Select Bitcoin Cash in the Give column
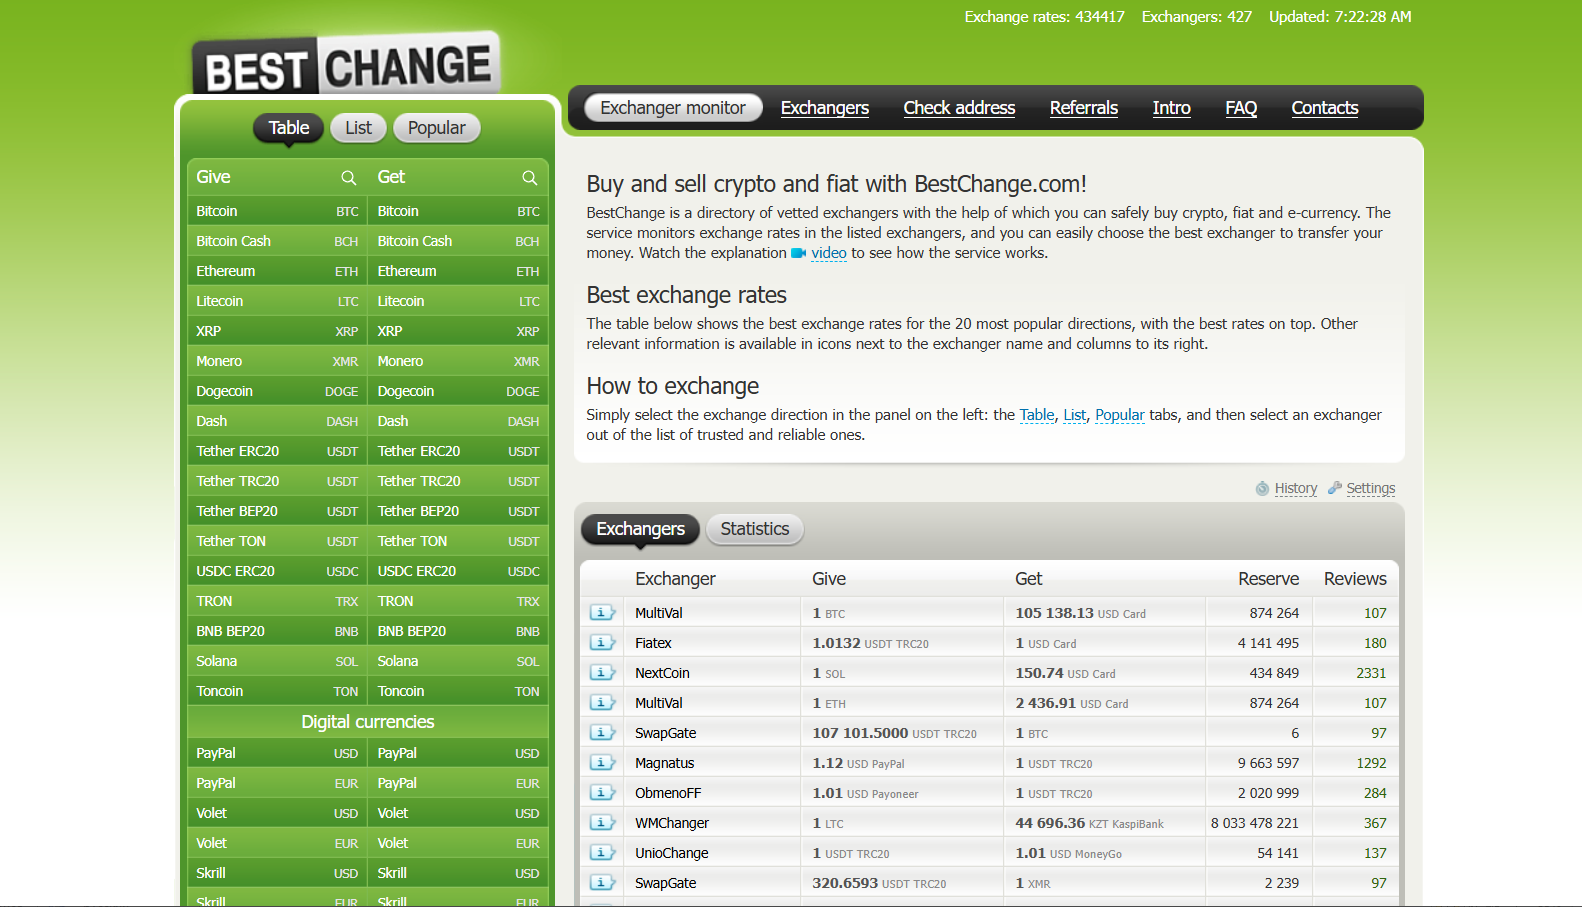 pos(277,241)
